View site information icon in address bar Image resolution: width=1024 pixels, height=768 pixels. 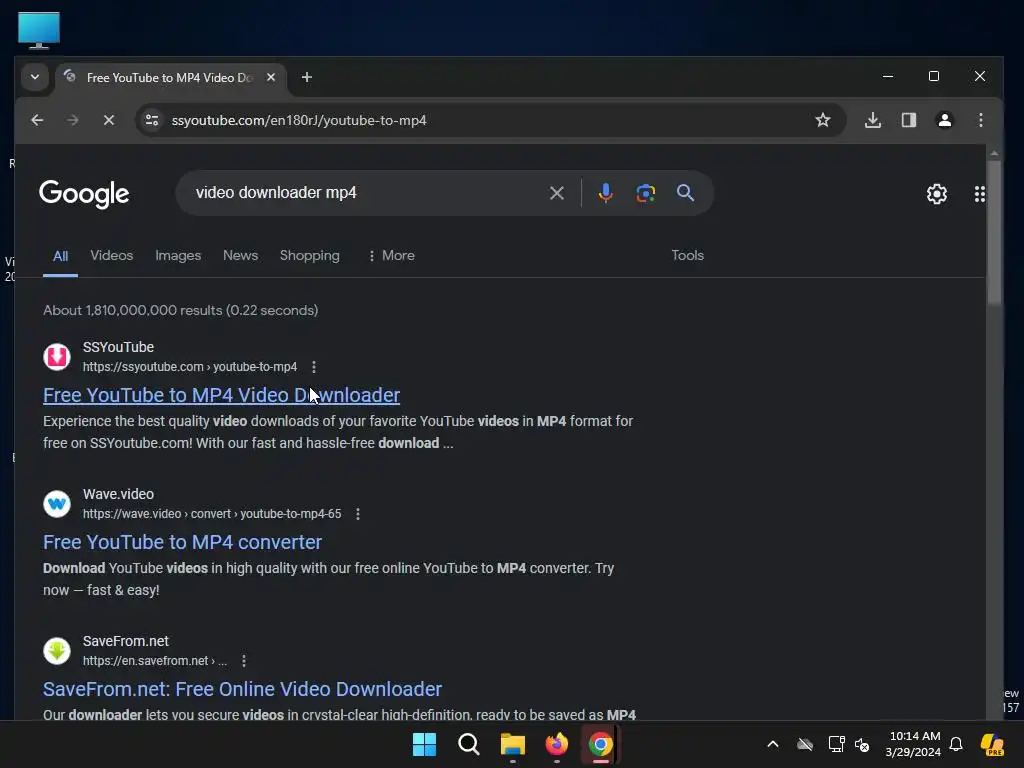(152, 120)
